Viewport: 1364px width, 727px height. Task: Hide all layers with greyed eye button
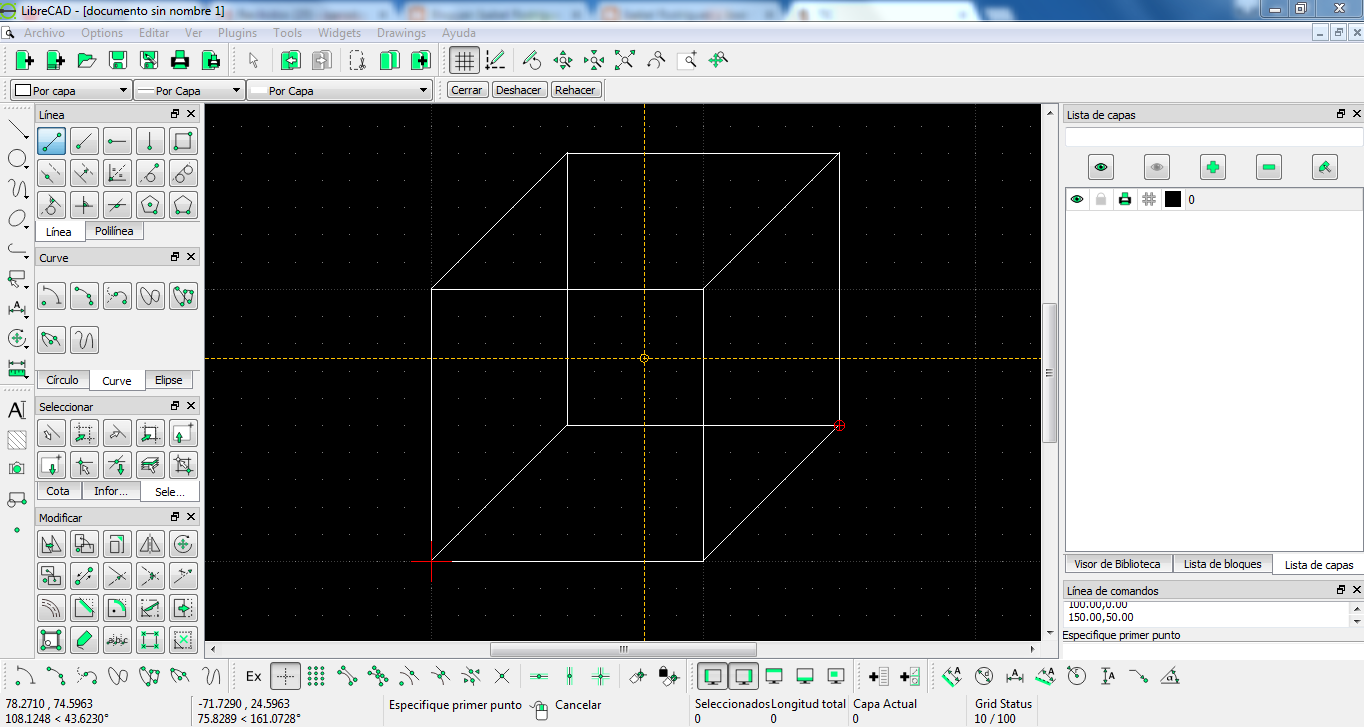(1157, 167)
